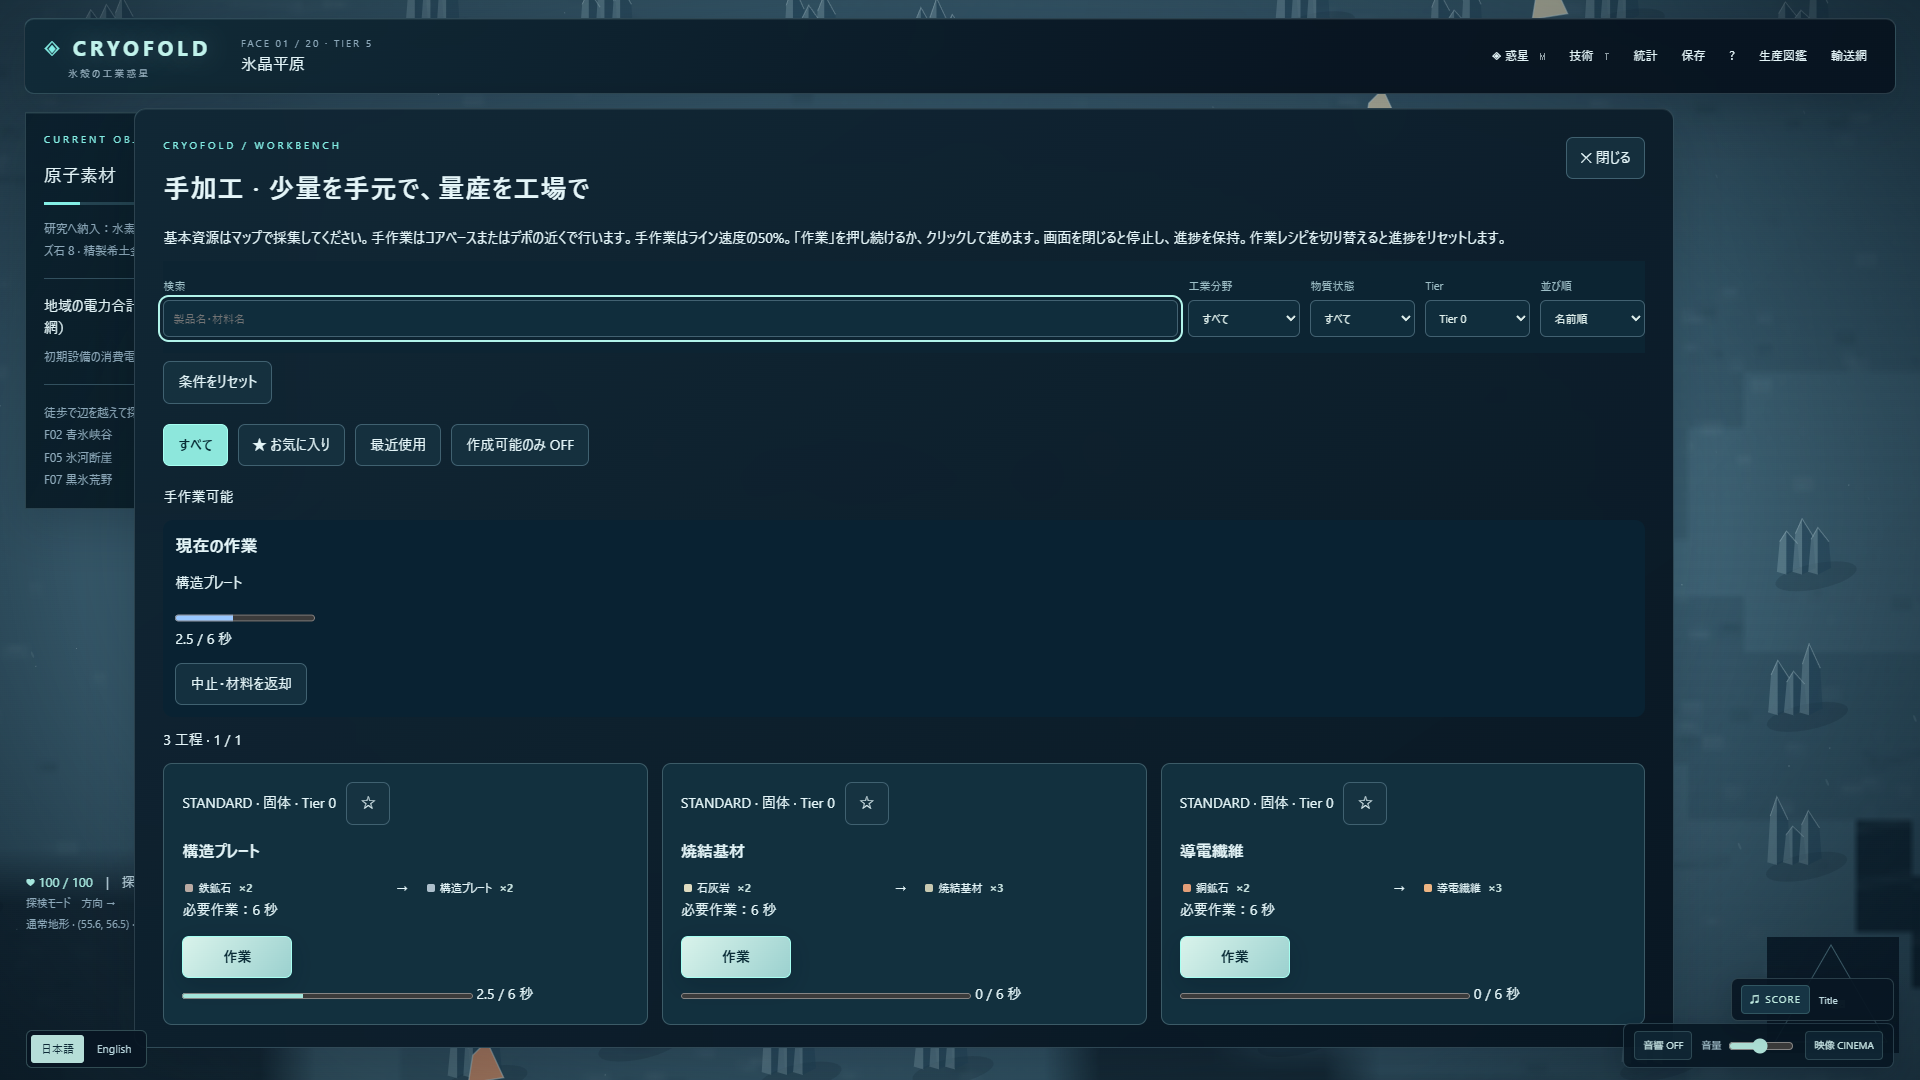
Task: Click 中止·材料を返却 button
Action: [241, 684]
